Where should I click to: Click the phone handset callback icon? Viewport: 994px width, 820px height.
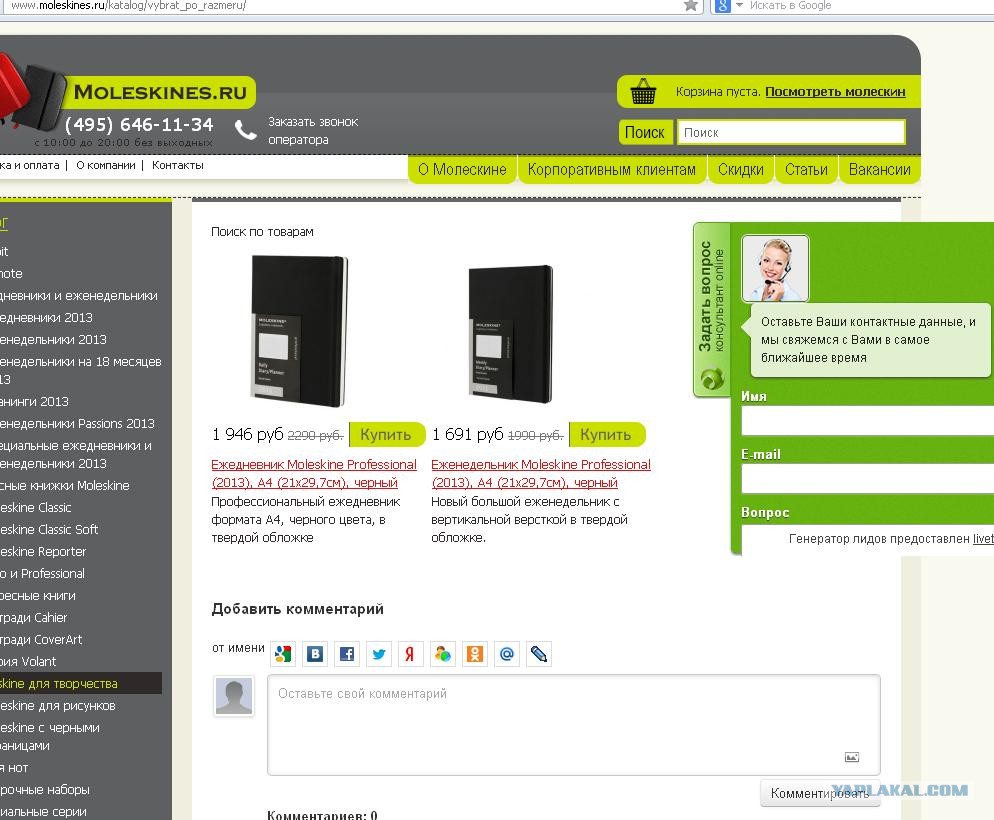point(245,130)
